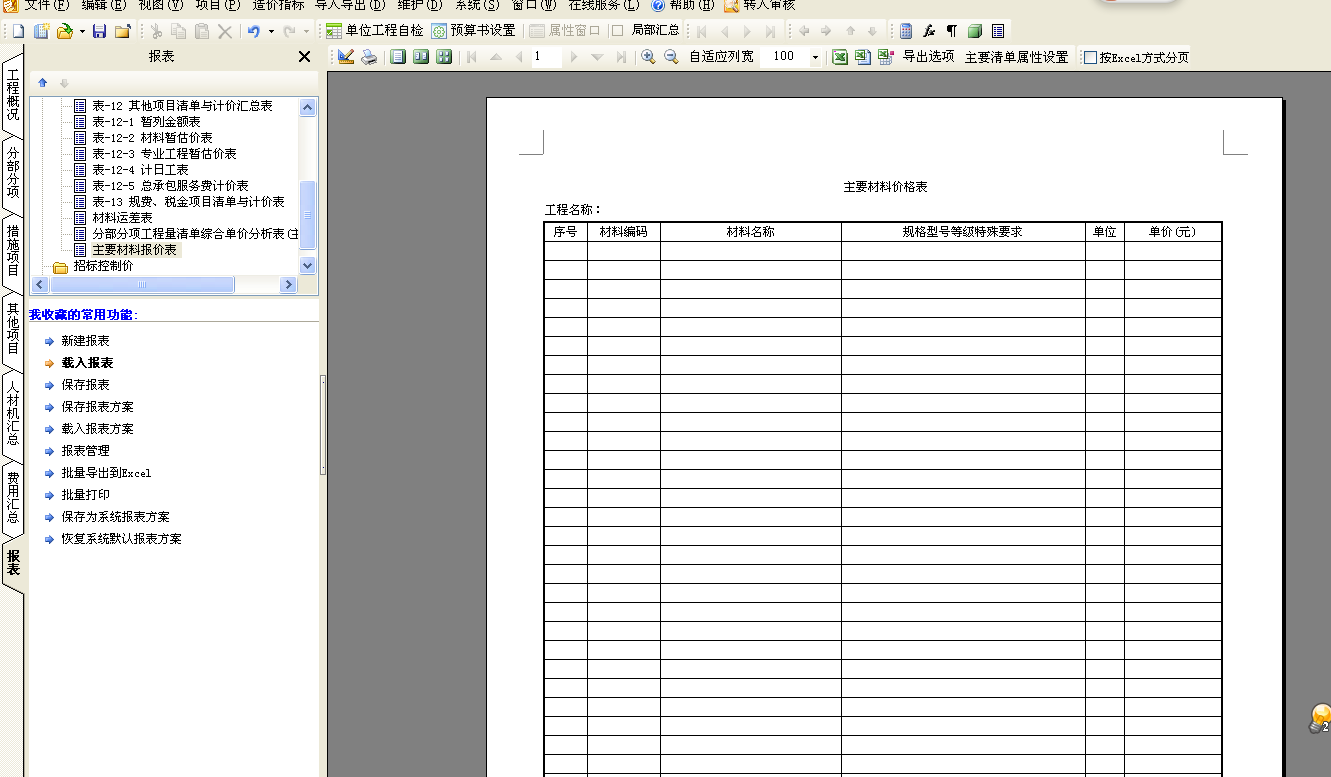Viewport: 1331px width, 777px height.
Task: Click 导出选项 button
Action: (928, 57)
